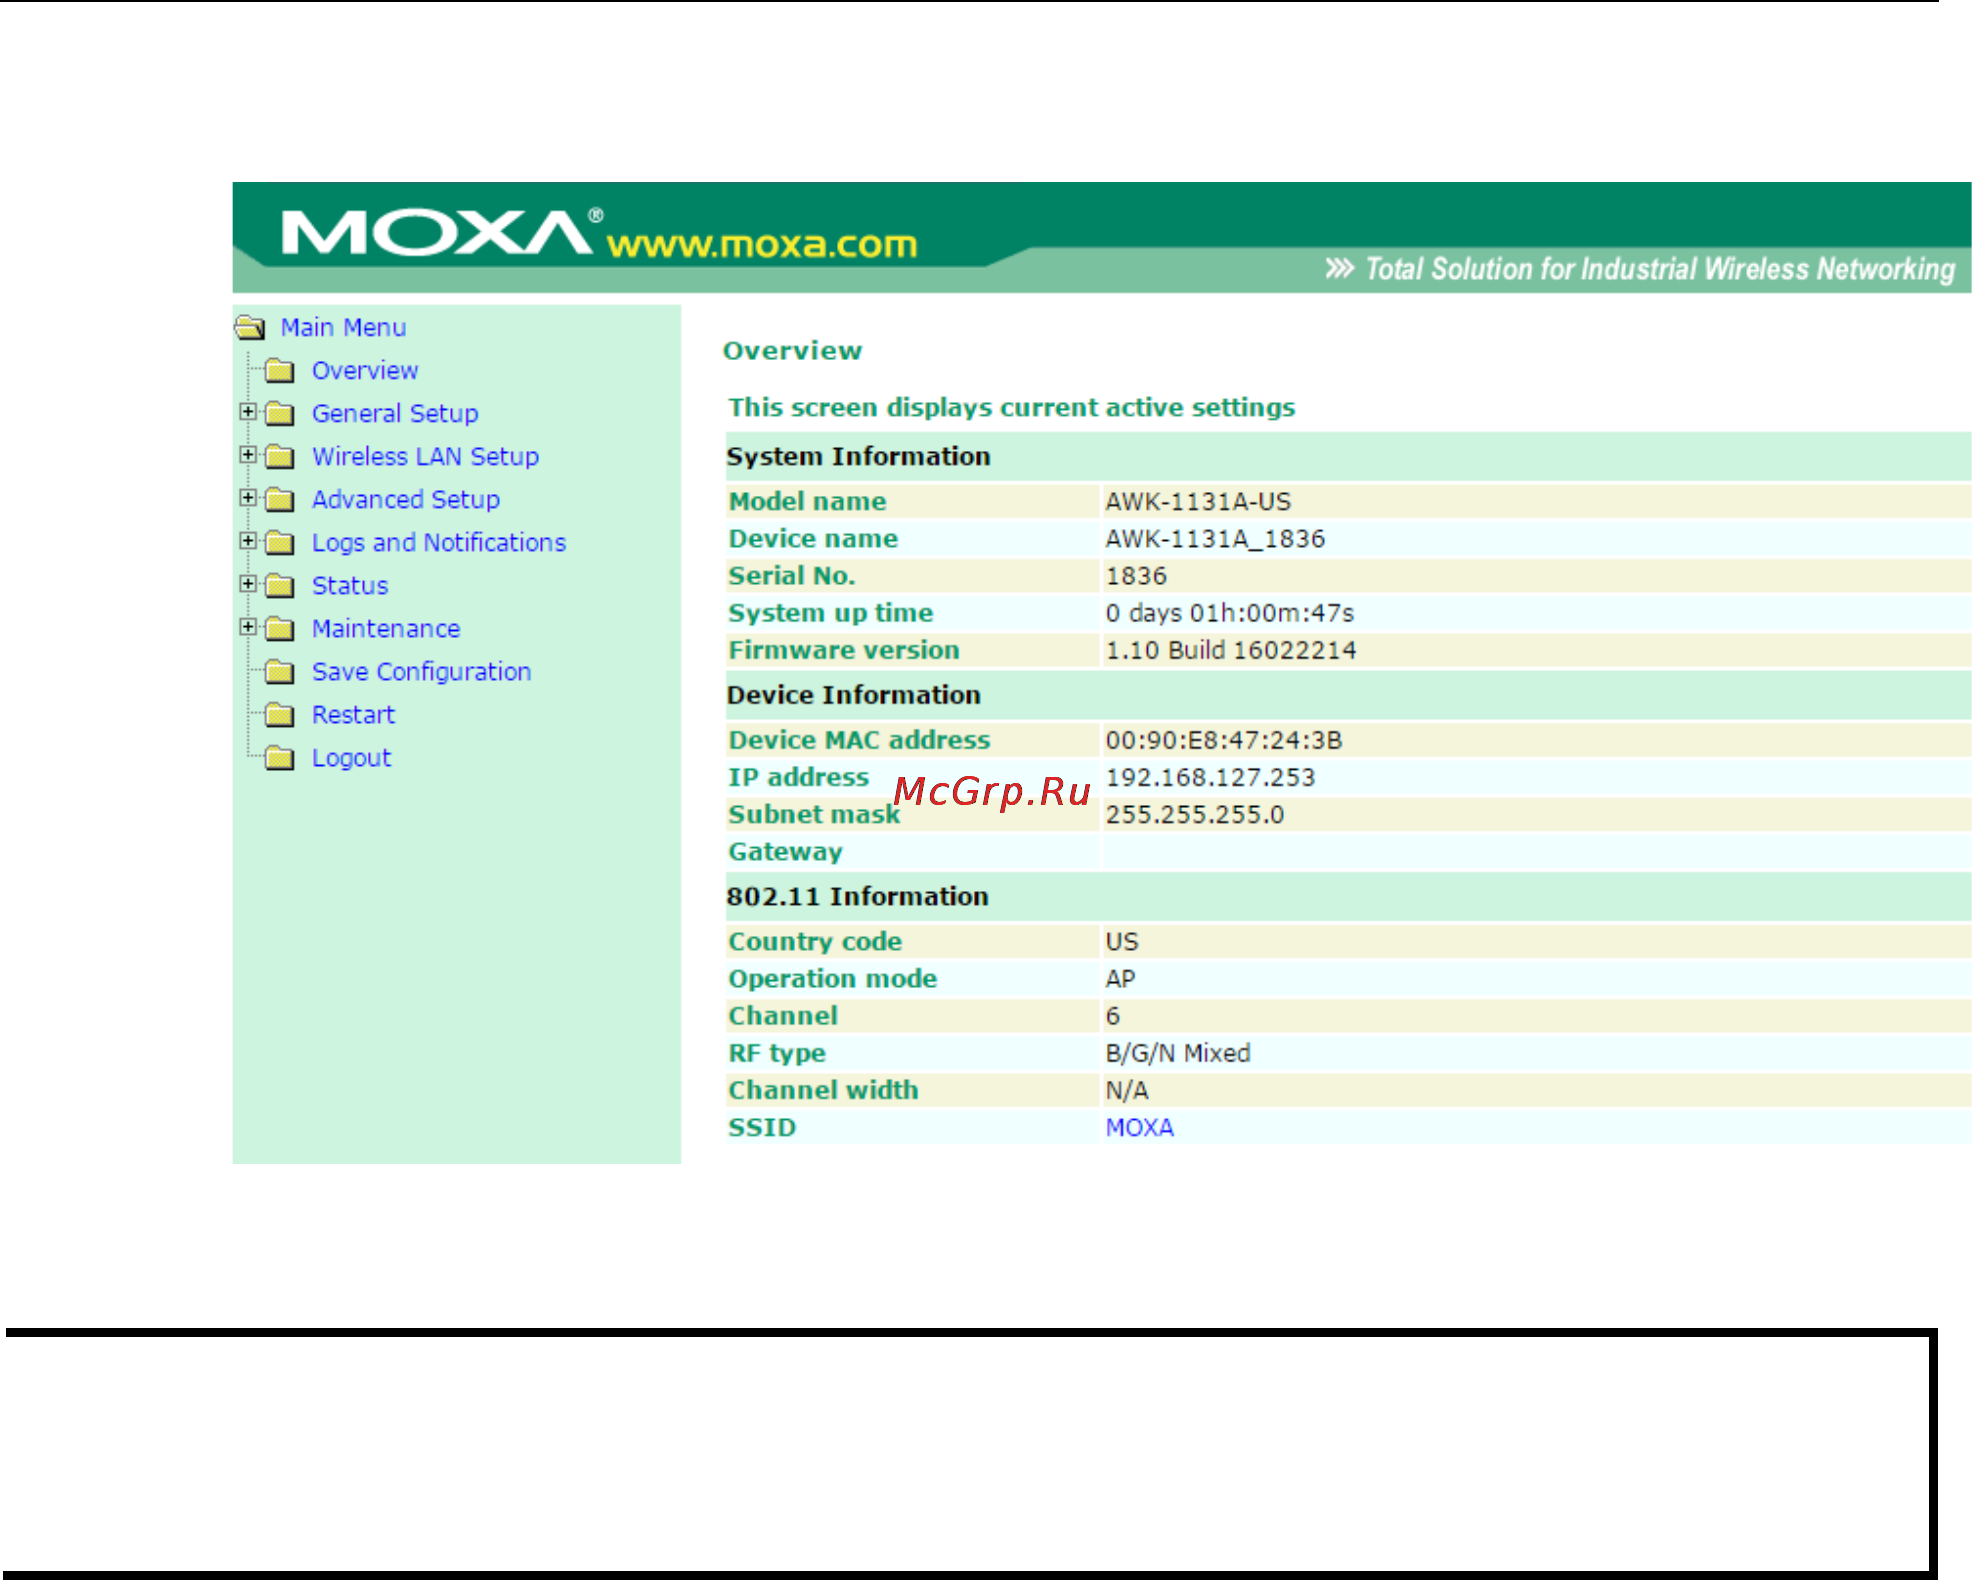Open the Main Menu link
The height and width of the screenshot is (1580, 1972).
(343, 327)
